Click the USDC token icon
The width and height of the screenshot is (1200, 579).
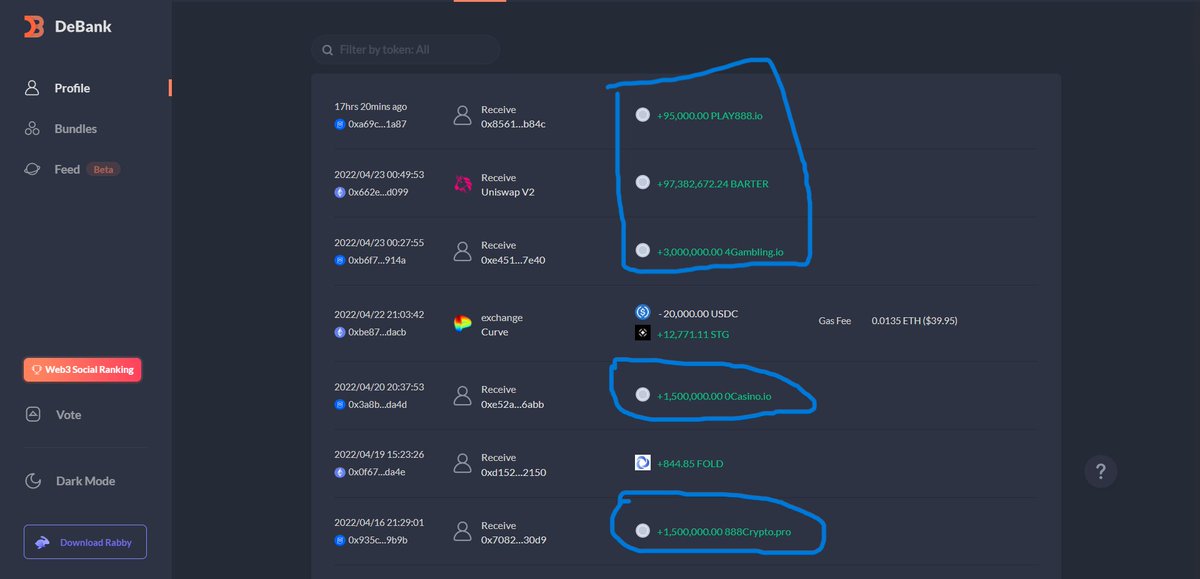[x=643, y=313]
